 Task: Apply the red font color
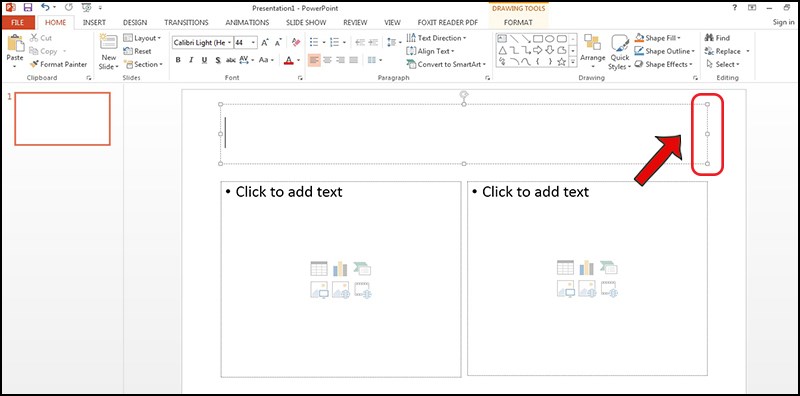(288, 60)
